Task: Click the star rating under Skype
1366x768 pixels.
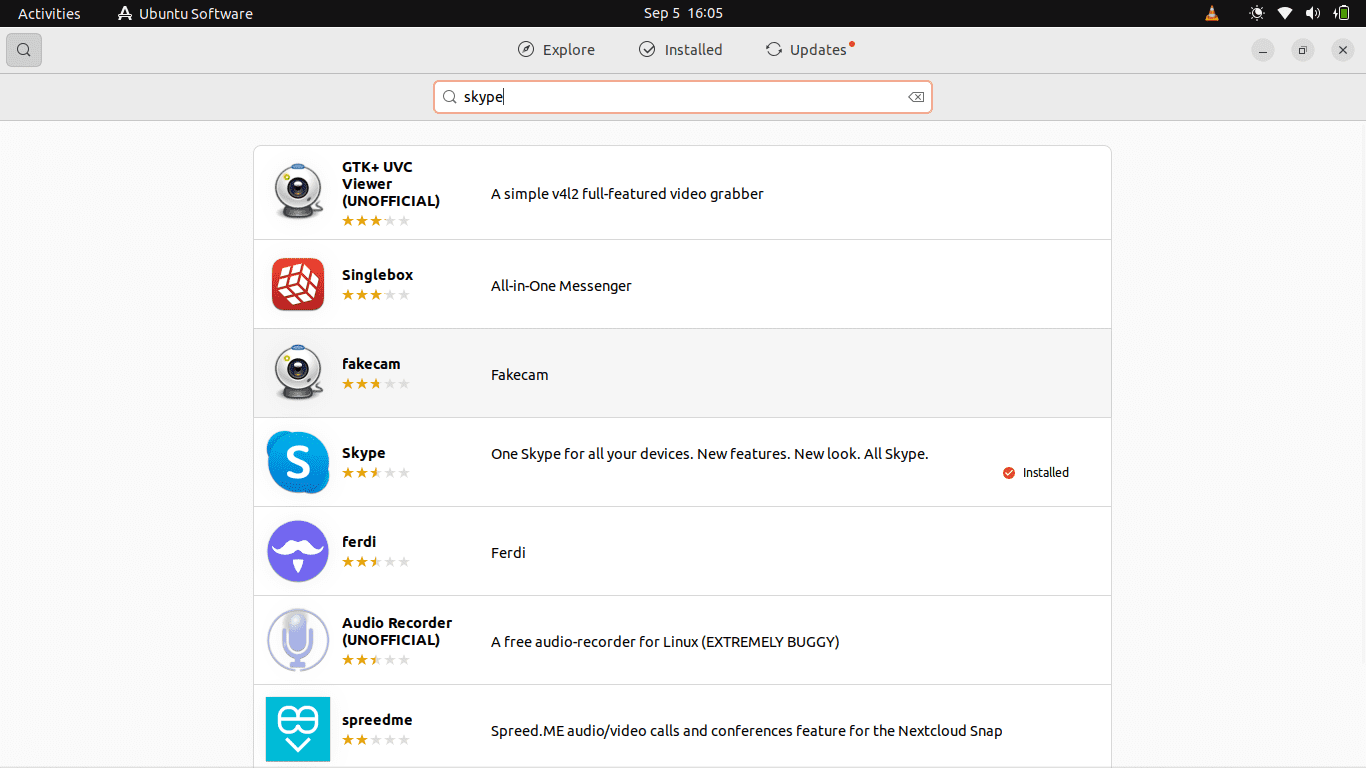Action: coord(376,473)
